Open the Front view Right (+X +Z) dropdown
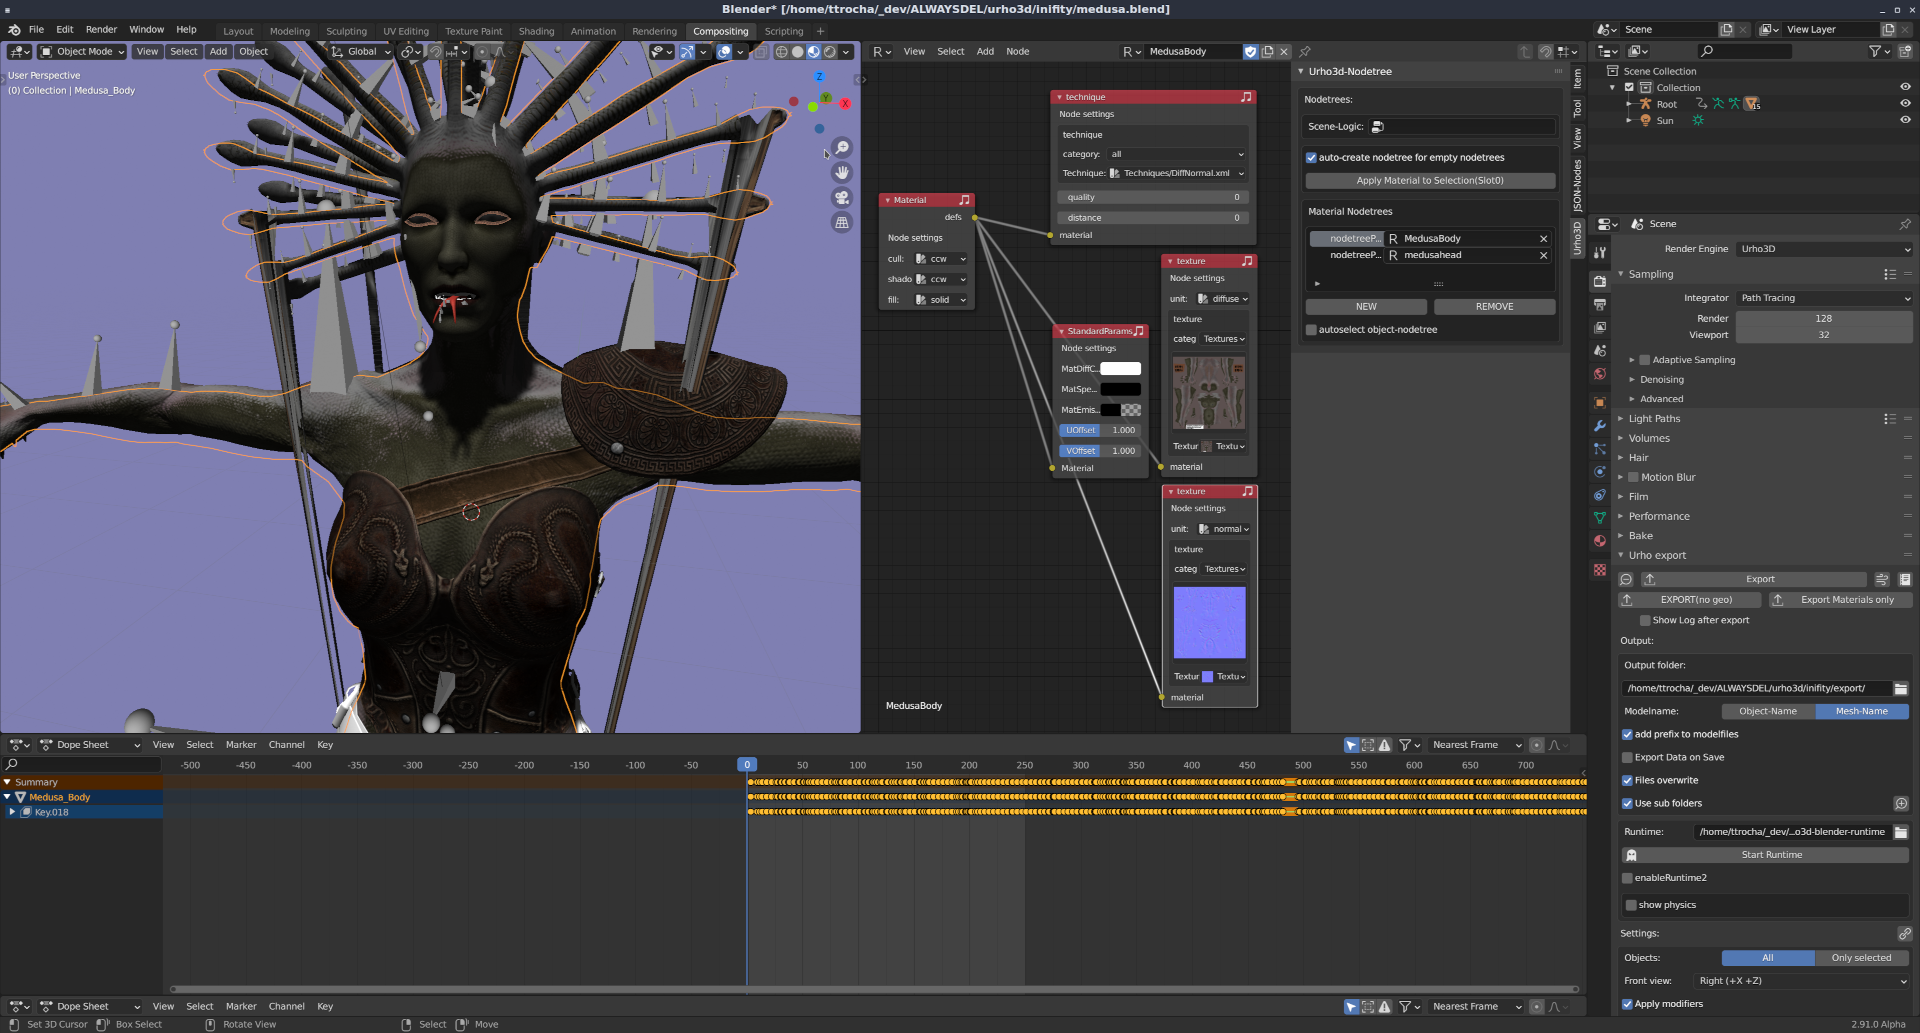 1802,982
